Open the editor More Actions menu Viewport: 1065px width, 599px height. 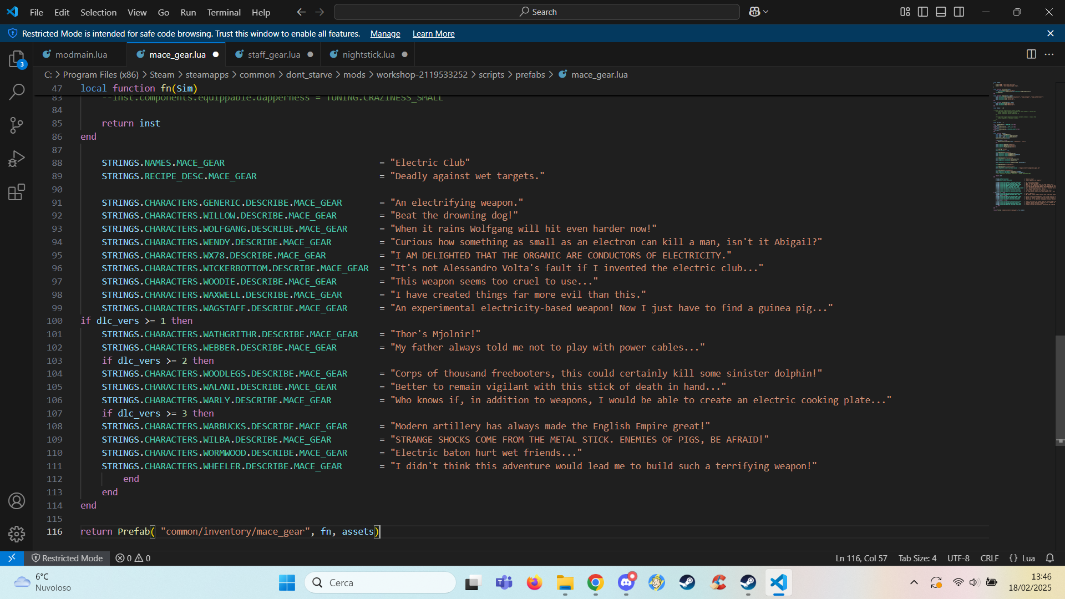tap(1047, 54)
